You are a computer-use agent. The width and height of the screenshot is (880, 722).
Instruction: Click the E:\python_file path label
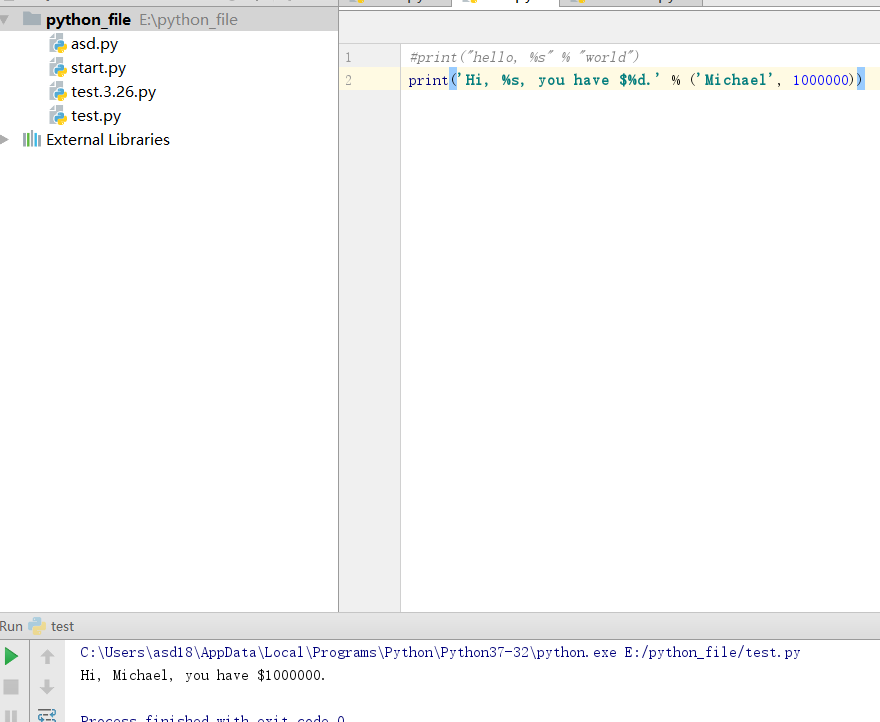tap(189, 20)
